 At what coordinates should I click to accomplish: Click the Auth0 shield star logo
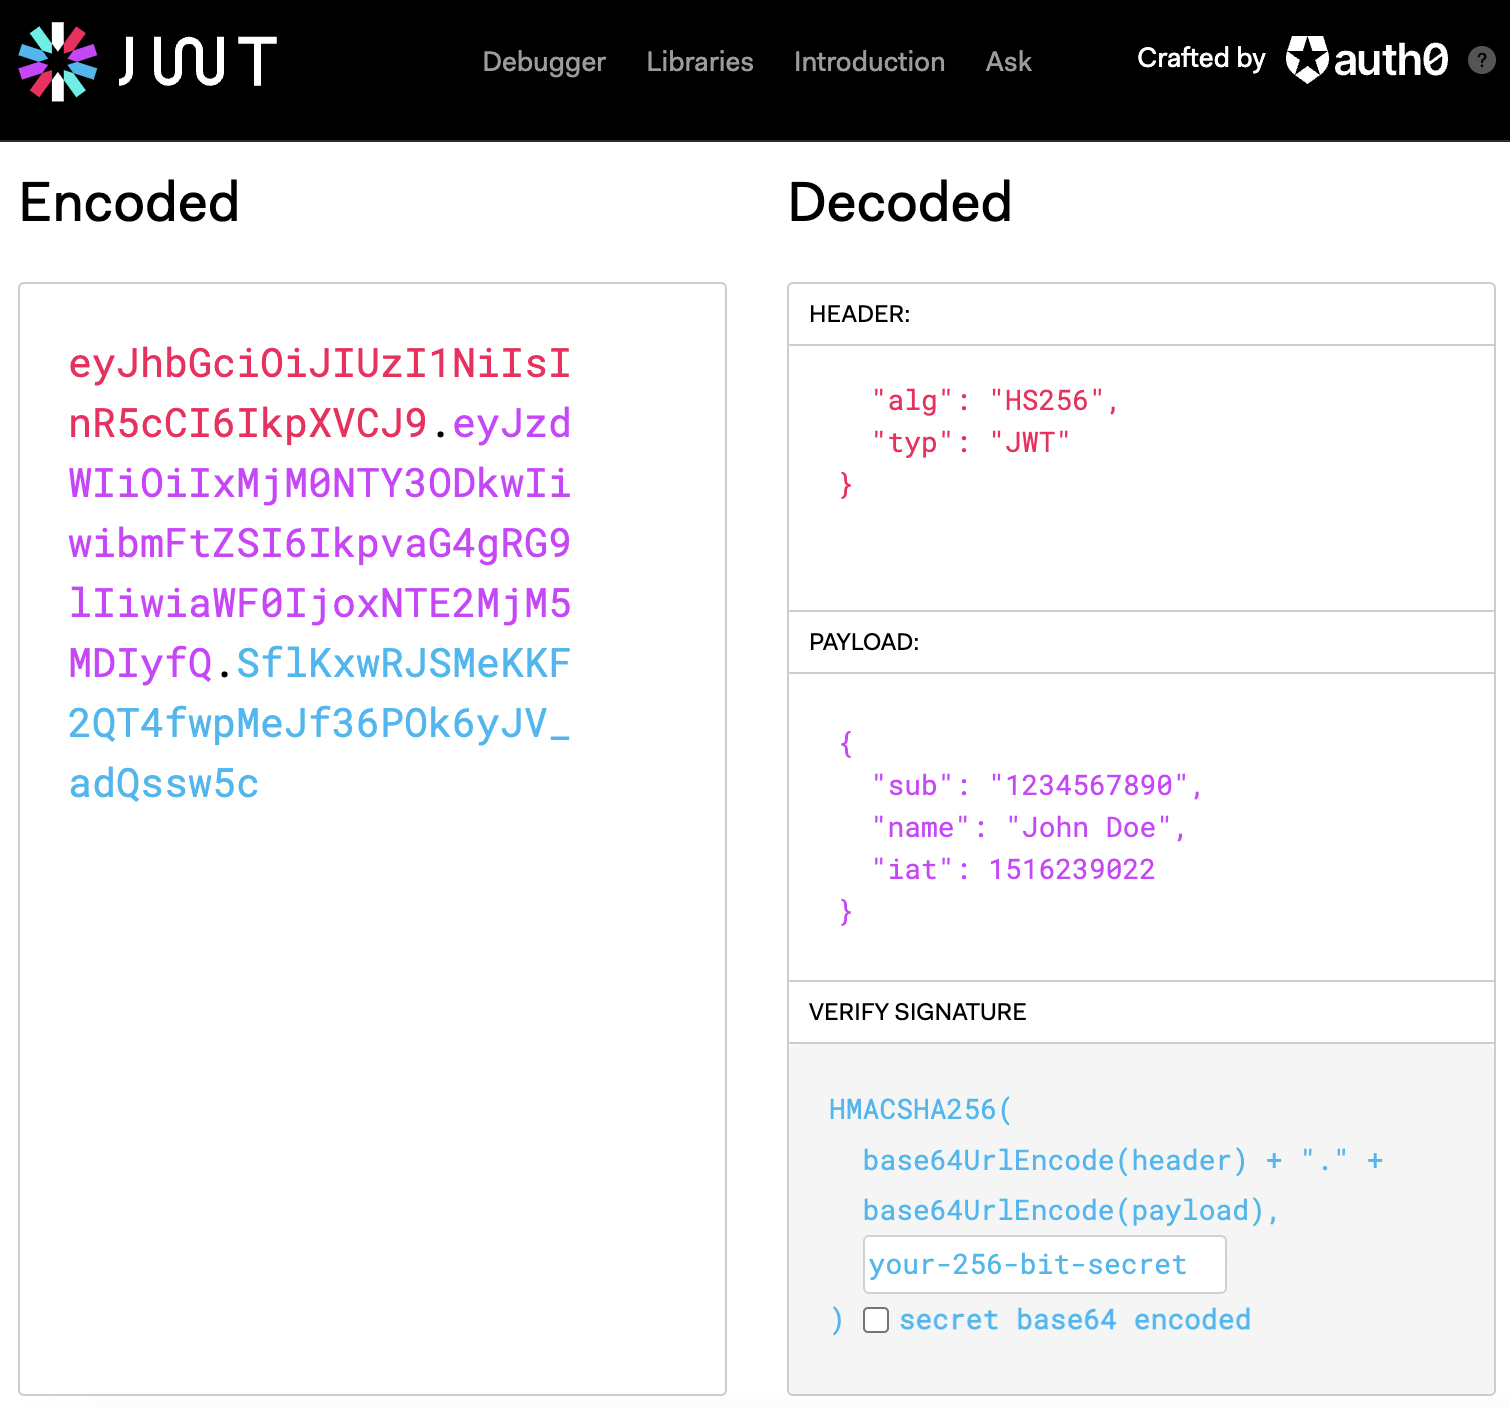(x=1306, y=60)
